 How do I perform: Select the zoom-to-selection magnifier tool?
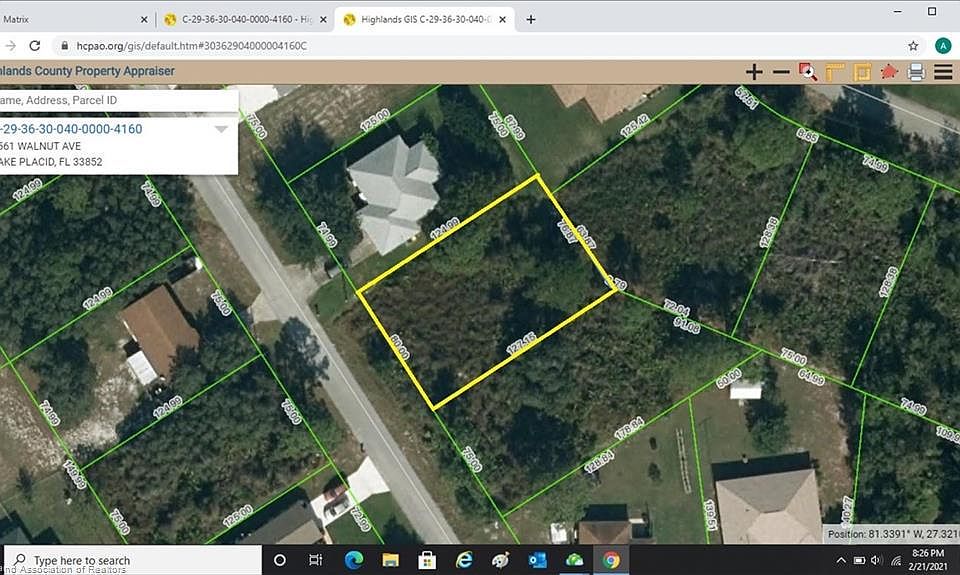click(808, 72)
